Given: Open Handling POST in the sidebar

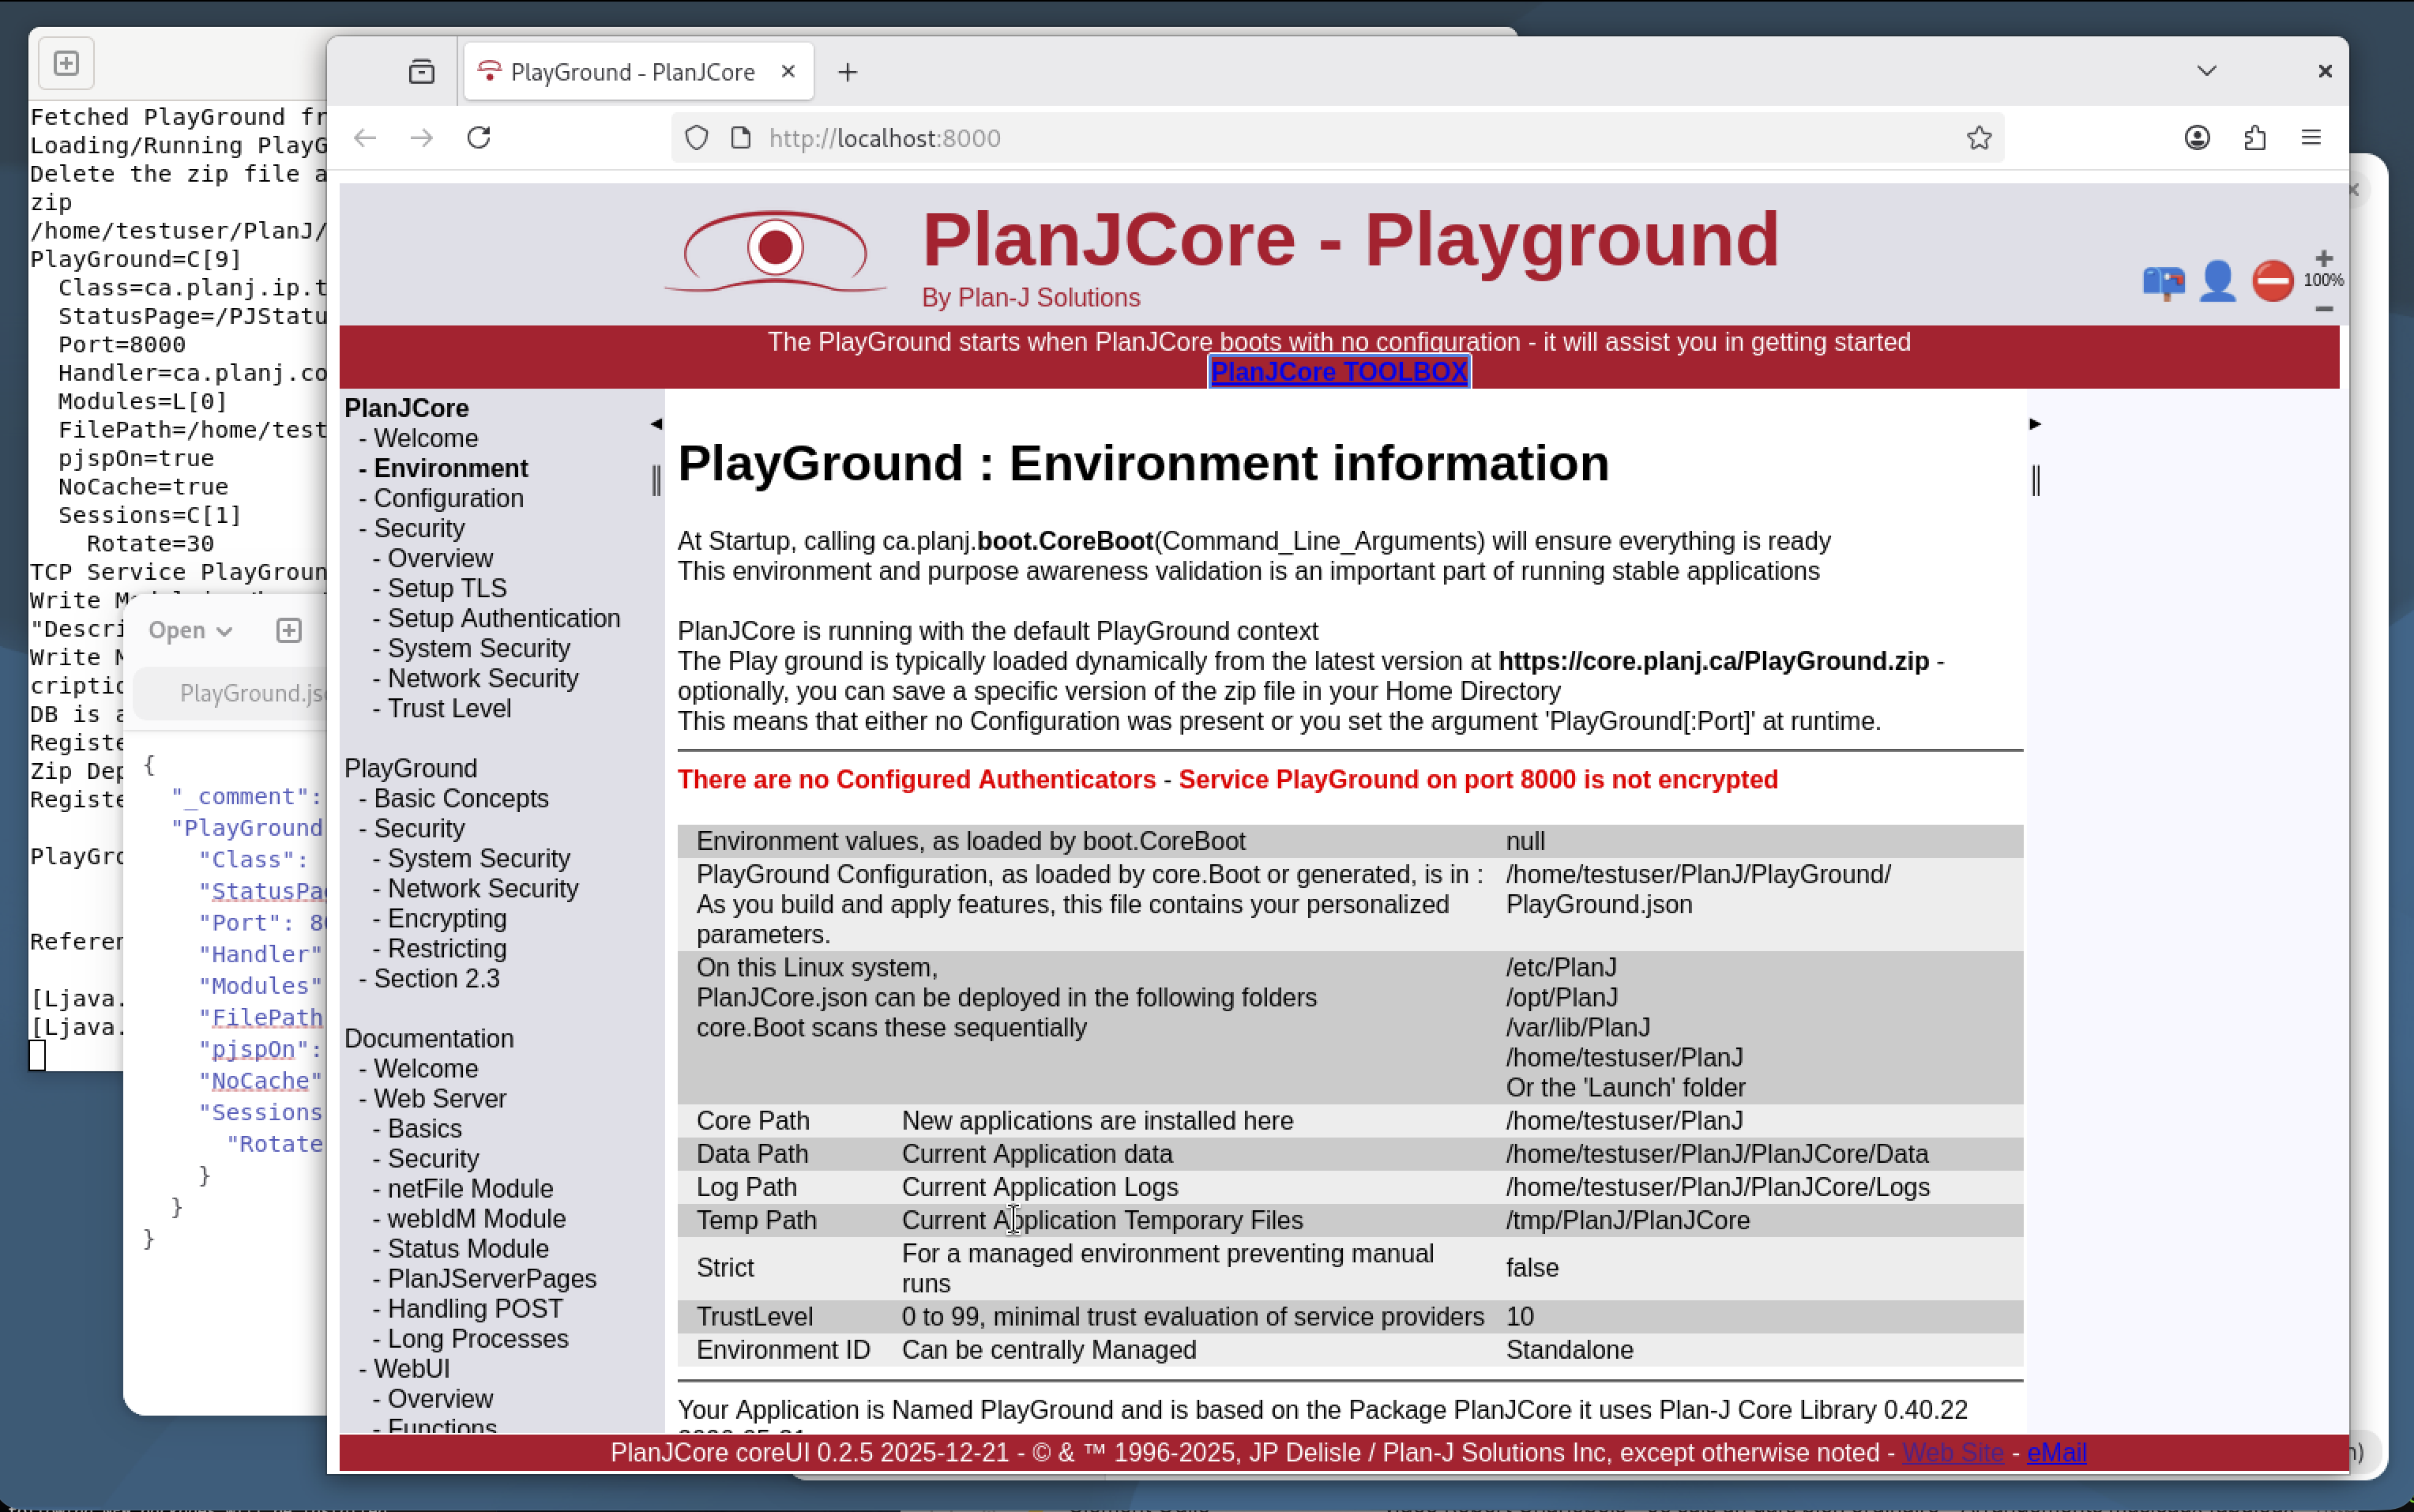Looking at the screenshot, I should pyautogui.click(x=475, y=1308).
